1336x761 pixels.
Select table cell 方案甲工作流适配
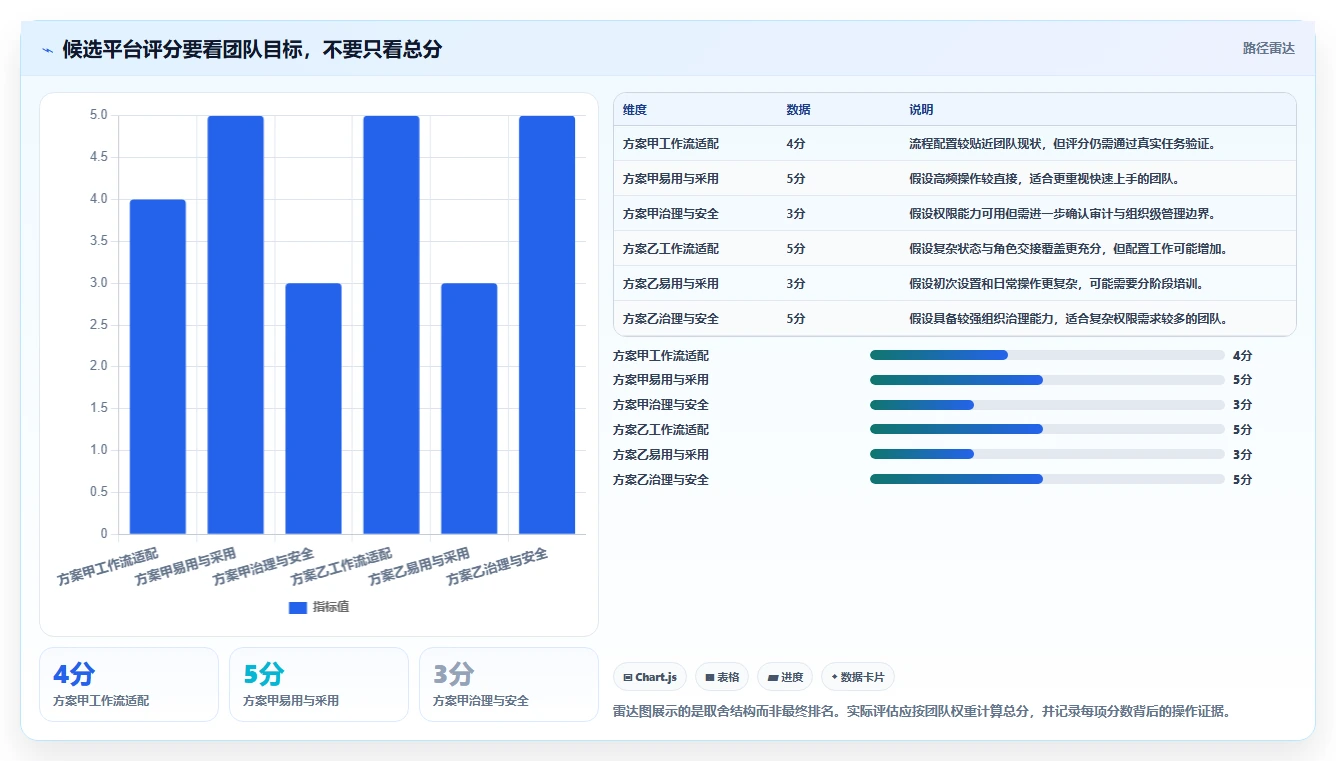(671, 144)
